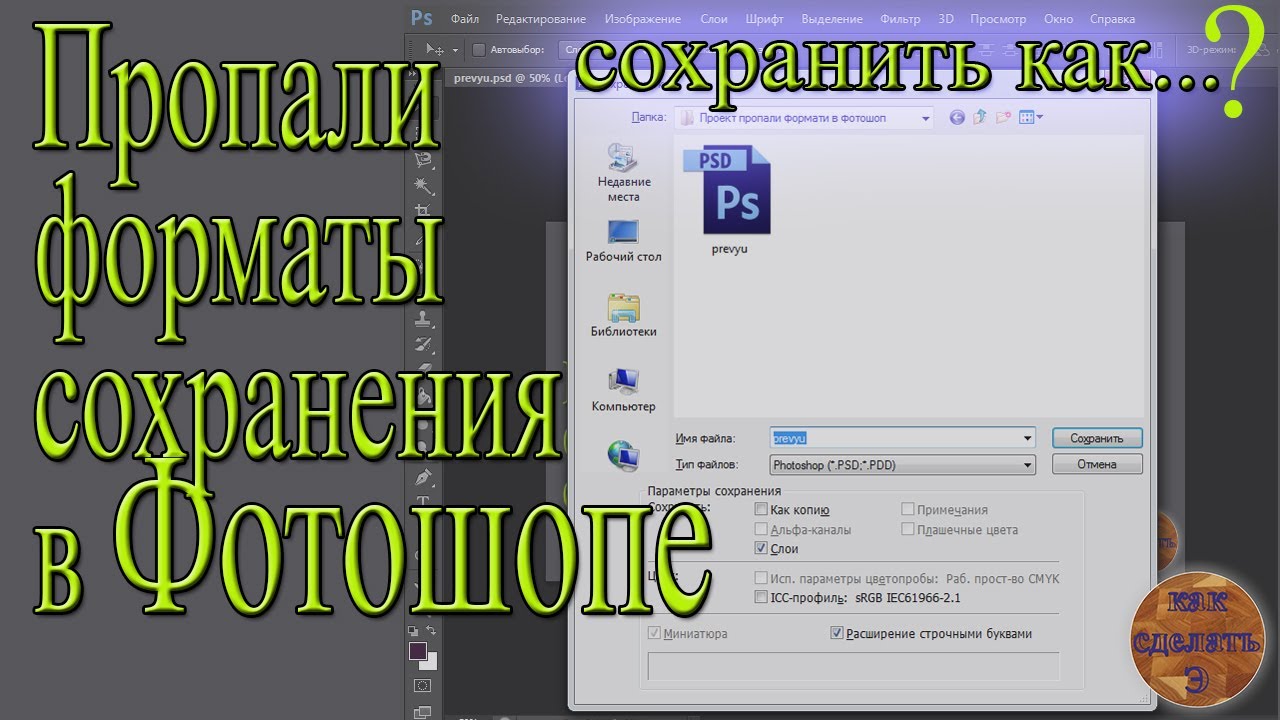Select the prevyu PSD file thumbnail
This screenshot has height=720, width=1280.
pyautogui.click(x=730, y=200)
